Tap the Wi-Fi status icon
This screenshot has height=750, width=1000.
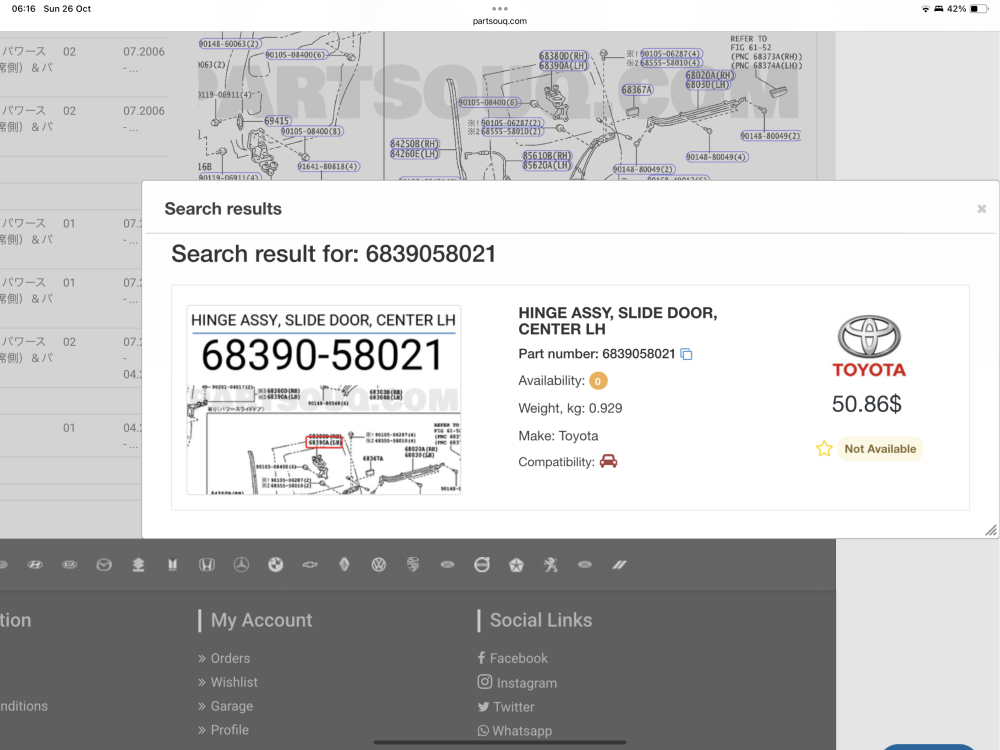(925, 9)
